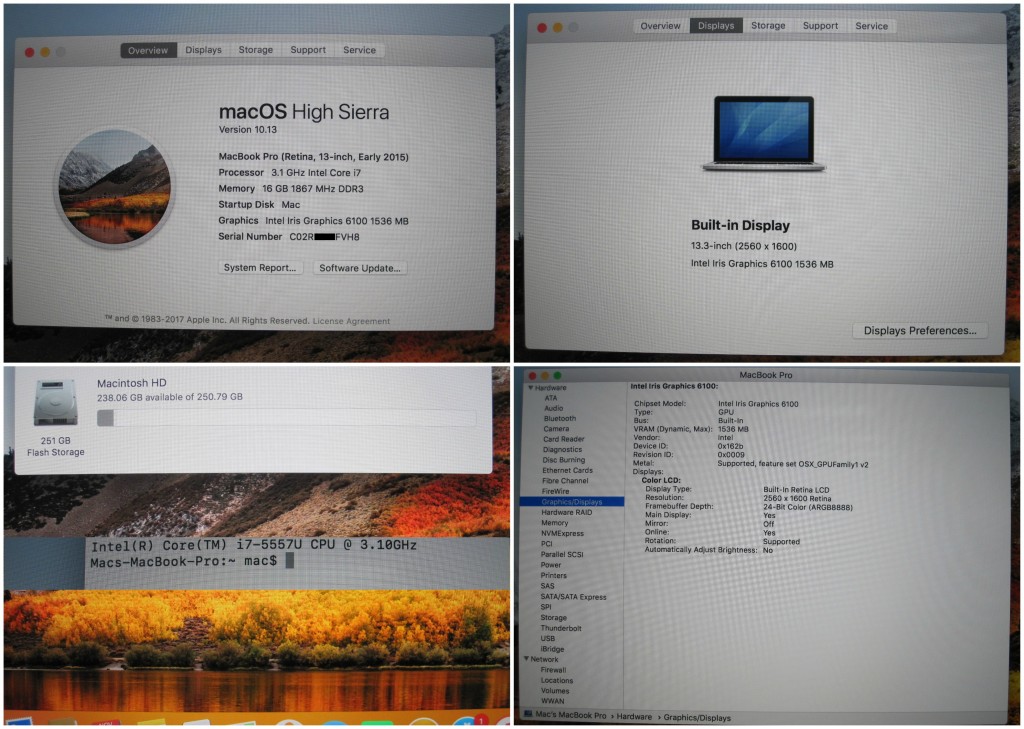
Task: Click Hardware in the bottom path bar
Action: pos(634,717)
